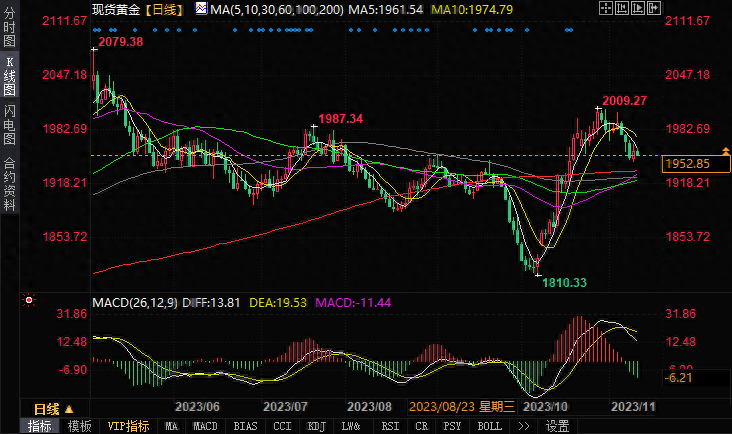Switch to the 模板 template tab
The width and height of the screenshot is (732, 434).
79,426
